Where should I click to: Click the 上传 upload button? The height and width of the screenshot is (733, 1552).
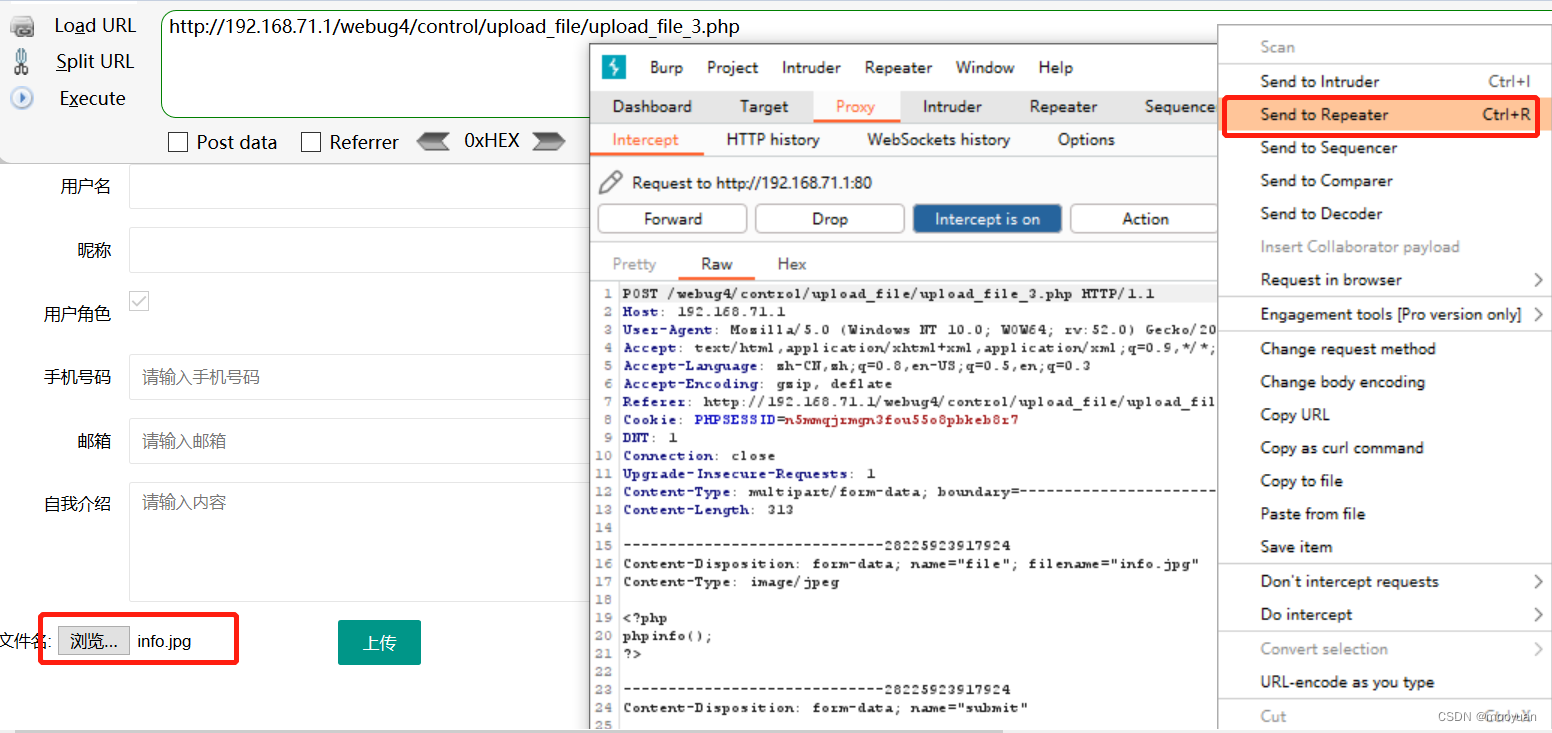click(379, 642)
